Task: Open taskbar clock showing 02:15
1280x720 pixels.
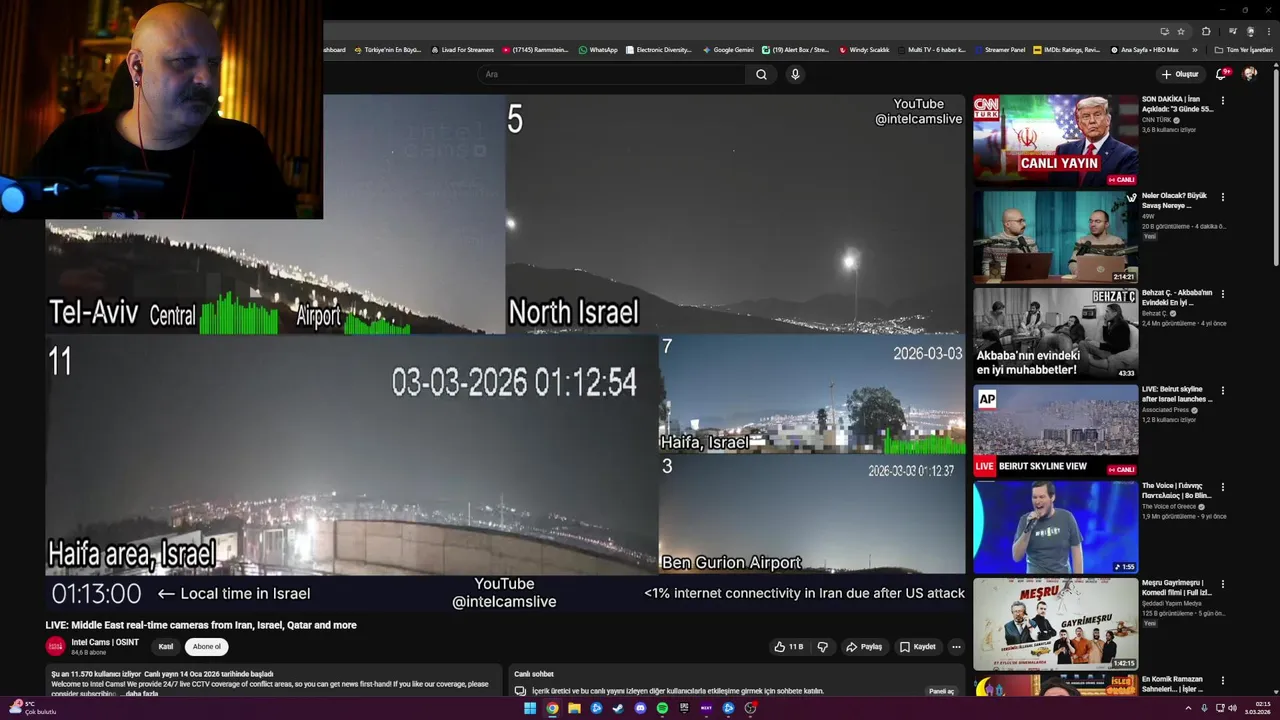Action: 1260,708
